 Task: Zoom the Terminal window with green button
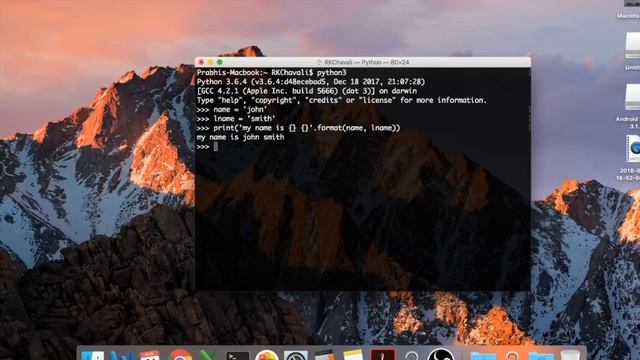[220, 62]
